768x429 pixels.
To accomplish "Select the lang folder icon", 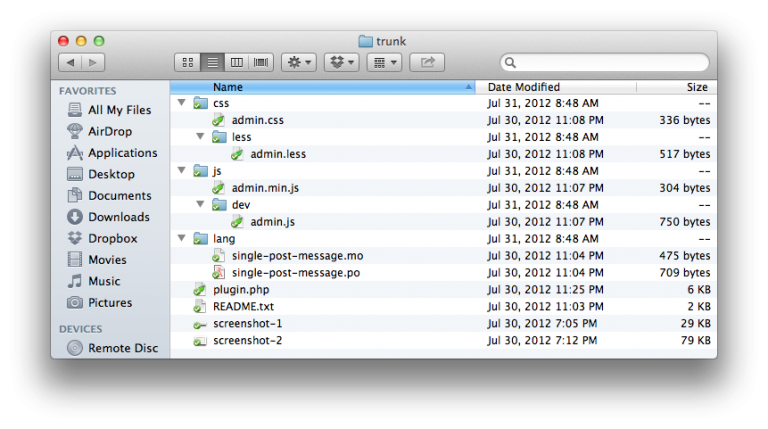I will coord(200,238).
